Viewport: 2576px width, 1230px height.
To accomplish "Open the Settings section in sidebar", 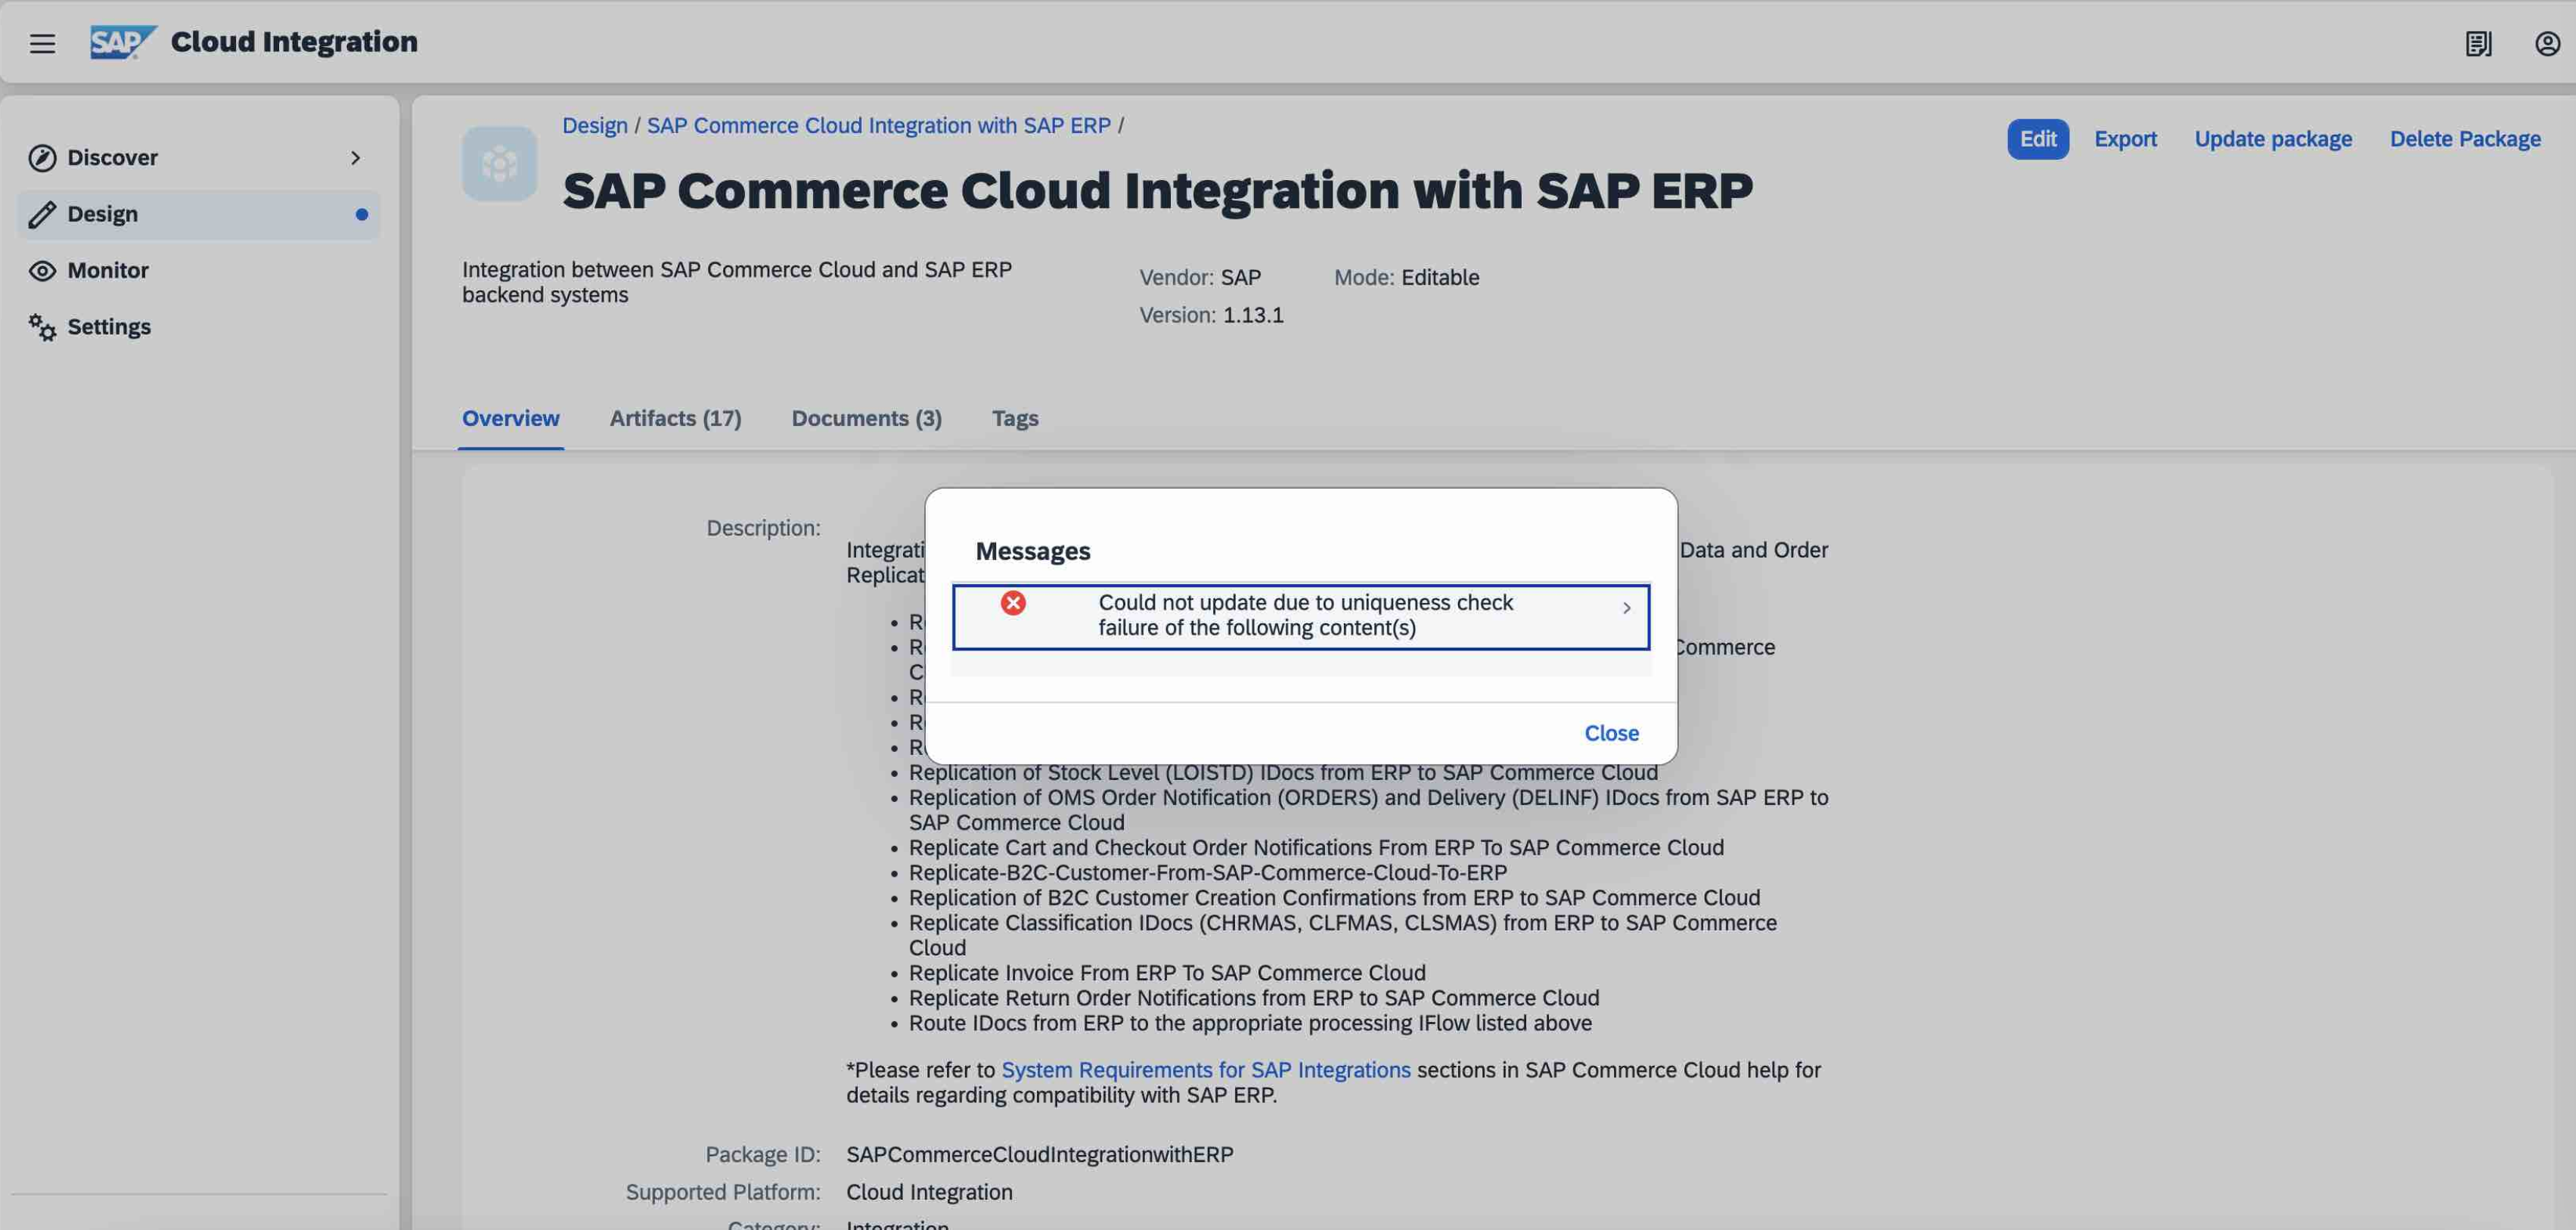I will (x=199, y=327).
